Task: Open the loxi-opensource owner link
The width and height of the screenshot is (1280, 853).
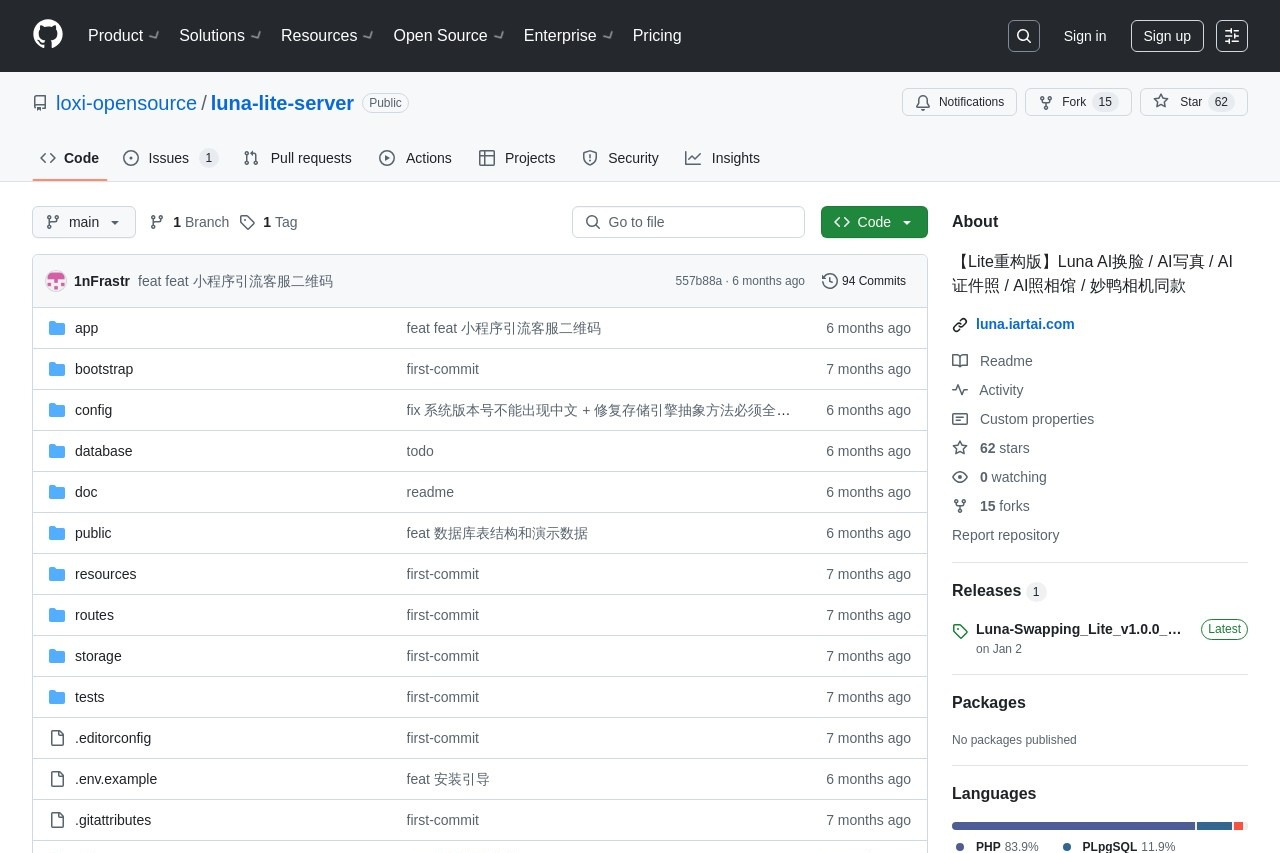Action: [x=126, y=103]
